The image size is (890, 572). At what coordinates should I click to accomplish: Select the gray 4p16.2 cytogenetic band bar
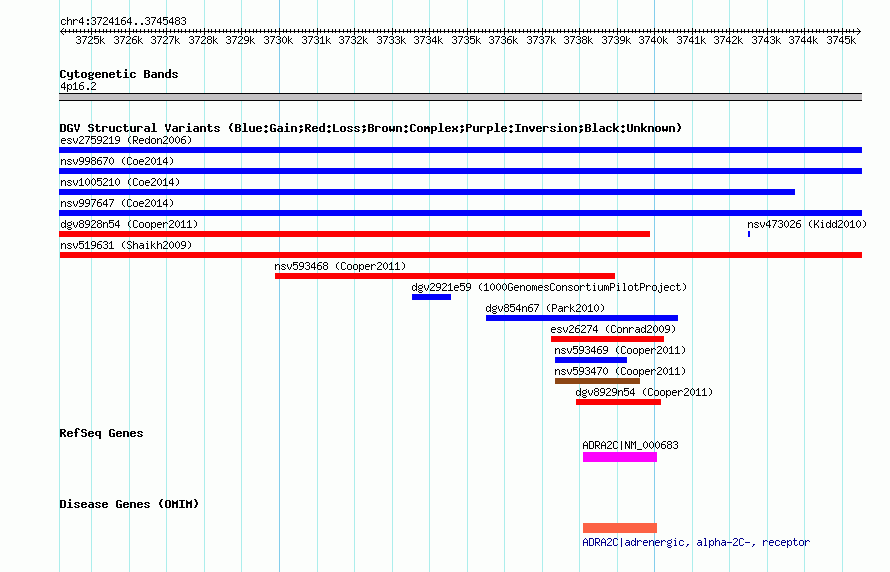point(460,97)
